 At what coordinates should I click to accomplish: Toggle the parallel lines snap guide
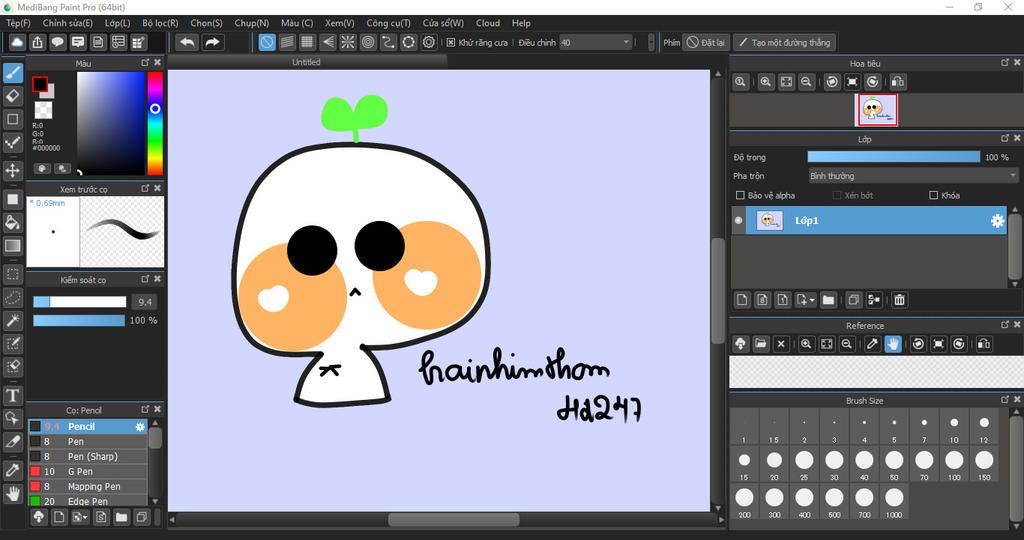click(x=287, y=42)
